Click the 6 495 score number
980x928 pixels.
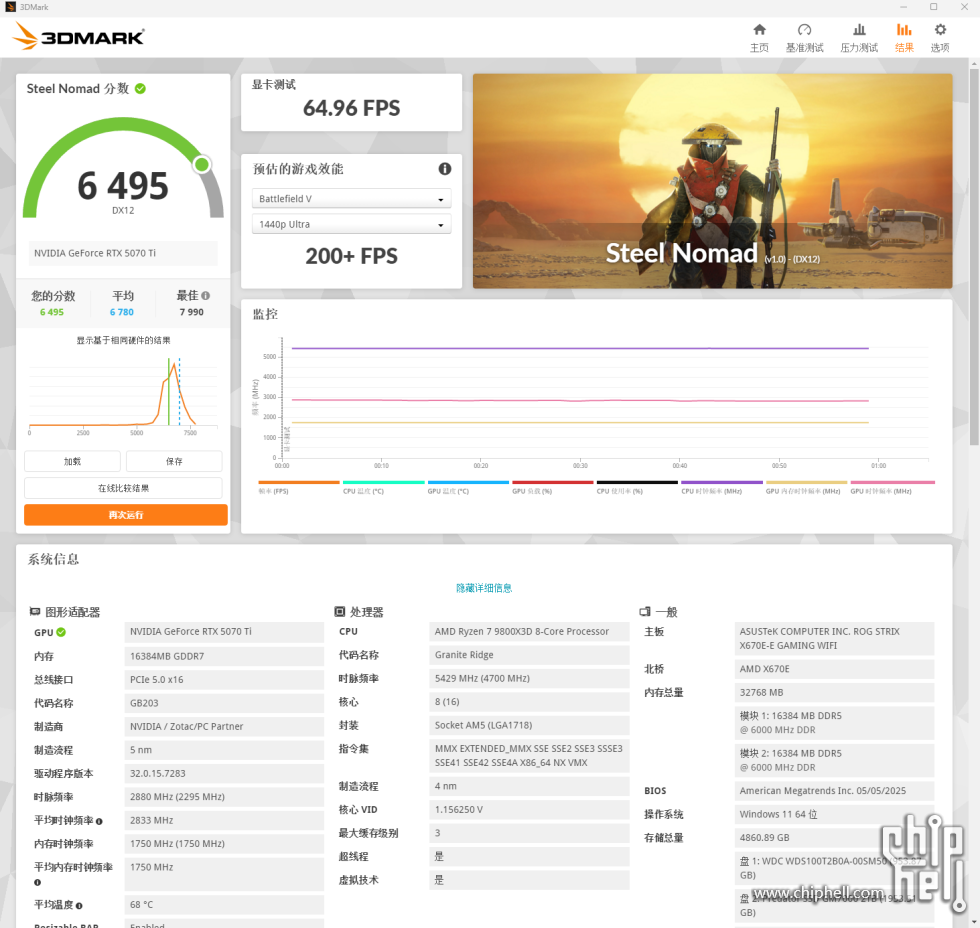123,186
